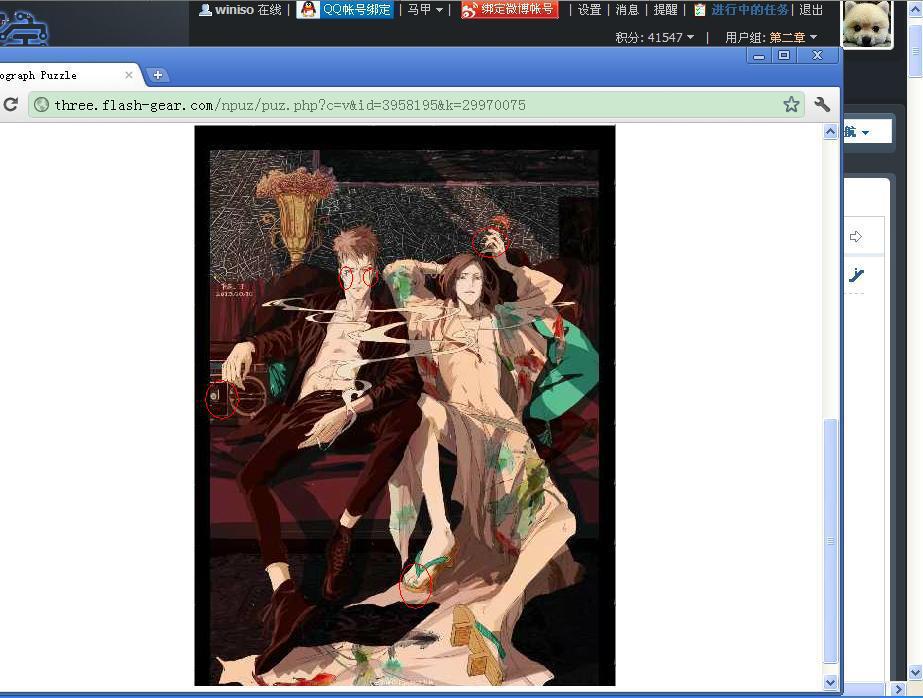Open the 设置 settings link

[590, 10]
